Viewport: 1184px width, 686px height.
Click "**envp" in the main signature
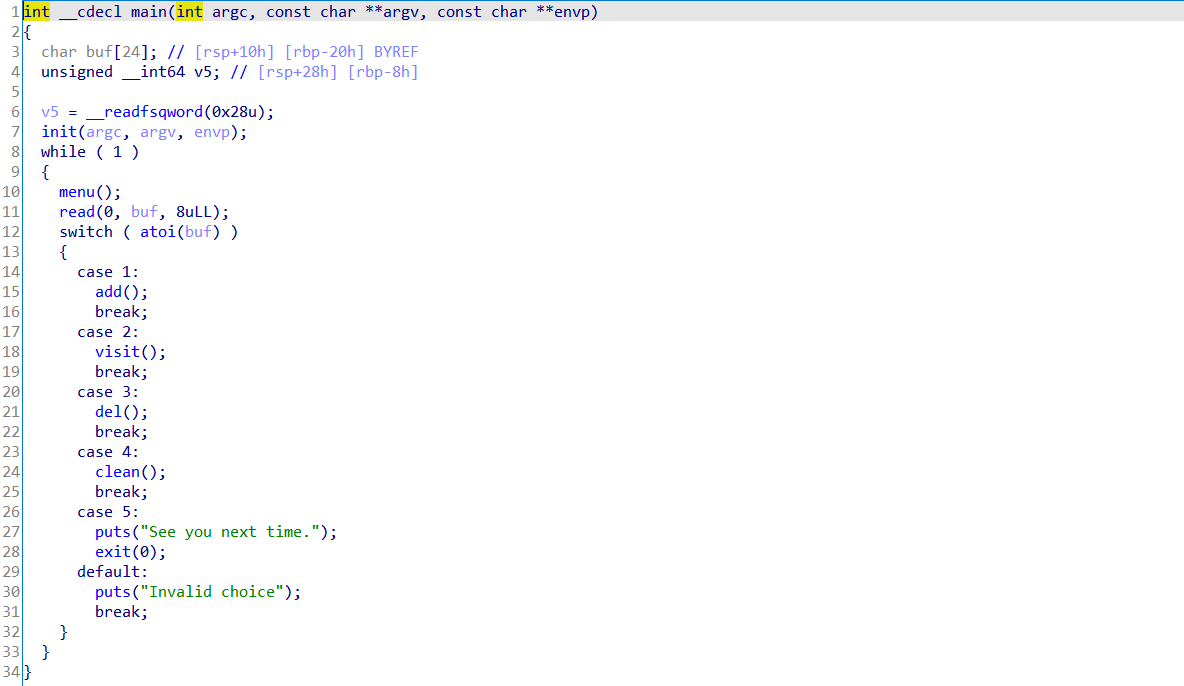pos(563,12)
